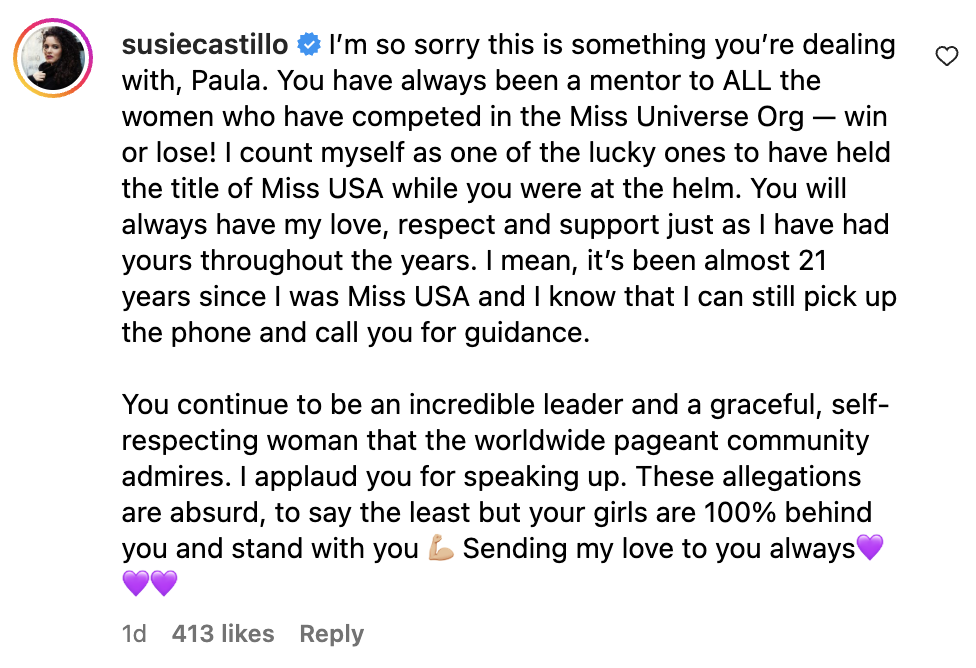Image resolution: width=976 pixels, height=668 pixels.
Task: Click the blue verified badge
Action: pos(310,45)
